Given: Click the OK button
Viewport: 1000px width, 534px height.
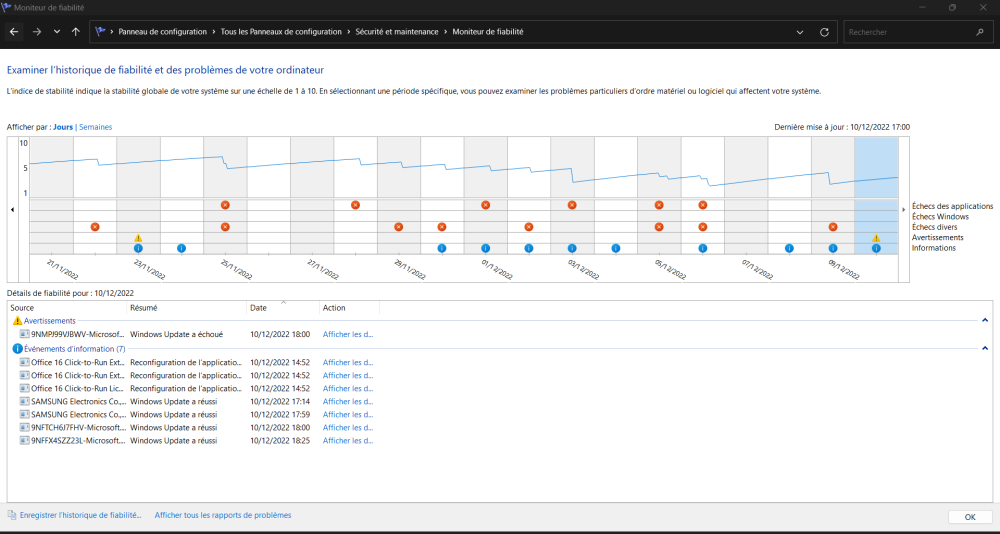Looking at the screenshot, I should coord(969,517).
